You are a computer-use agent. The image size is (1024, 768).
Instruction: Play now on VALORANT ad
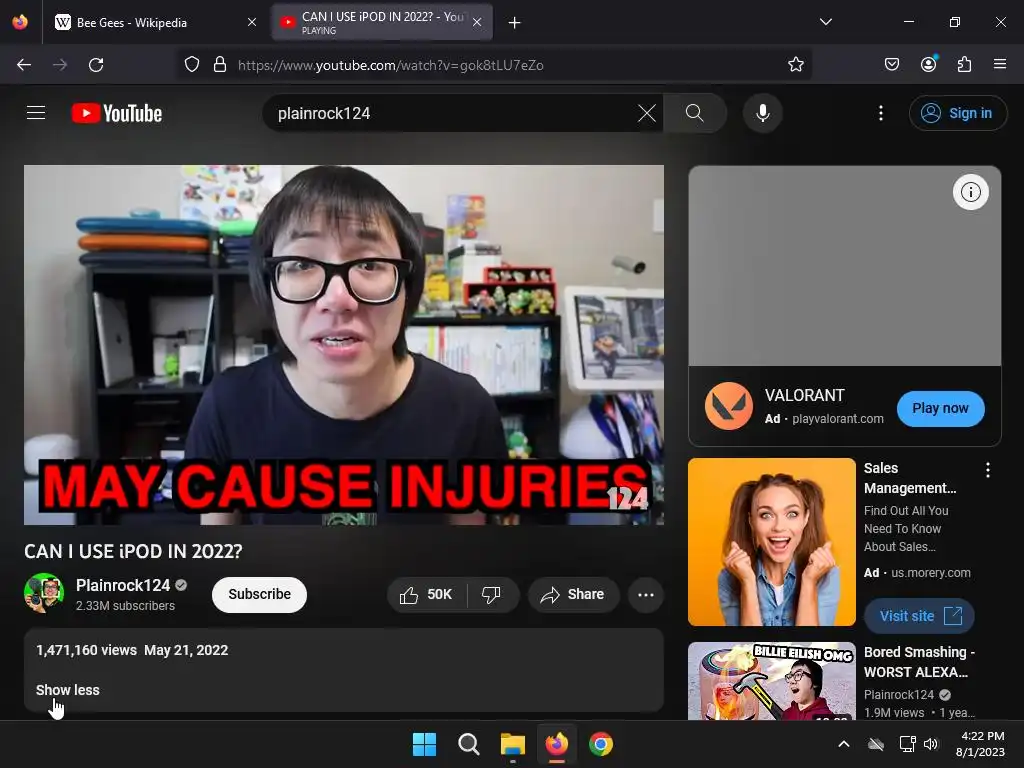click(x=940, y=409)
